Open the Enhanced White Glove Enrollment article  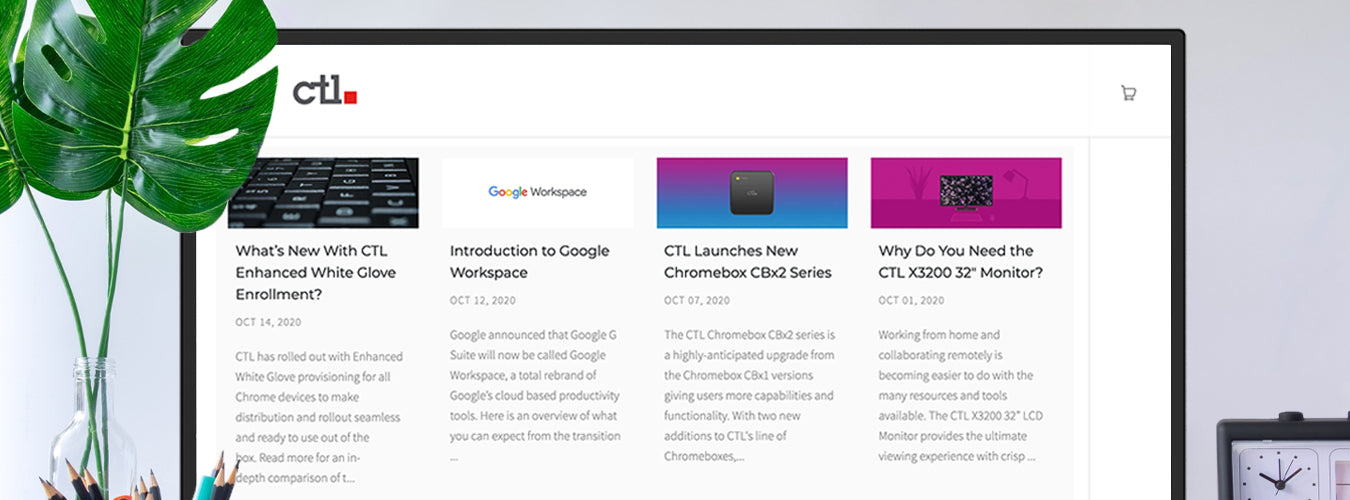click(315, 272)
